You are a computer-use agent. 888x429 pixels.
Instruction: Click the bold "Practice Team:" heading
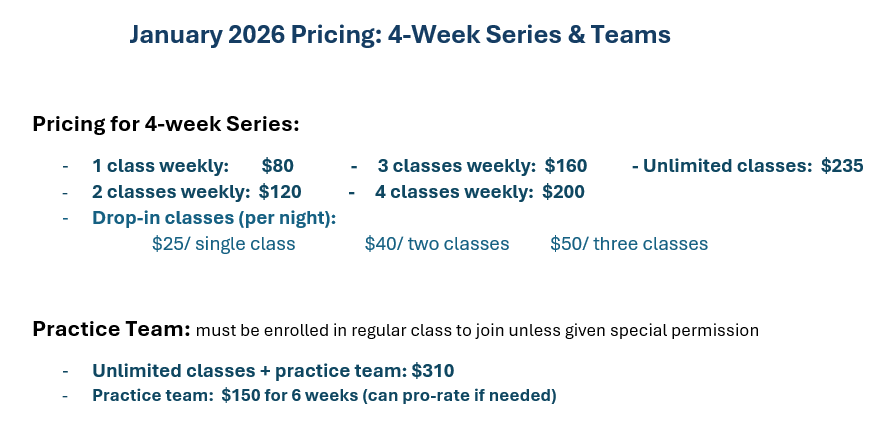(x=110, y=329)
